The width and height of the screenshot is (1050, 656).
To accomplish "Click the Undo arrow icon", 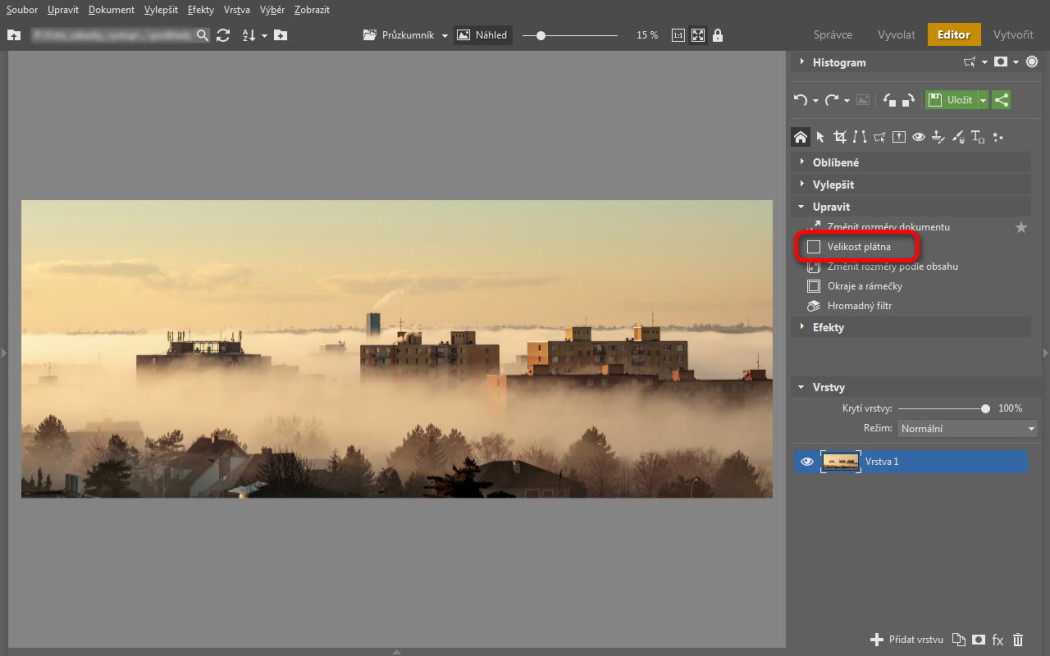I will (x=800, y=100).
